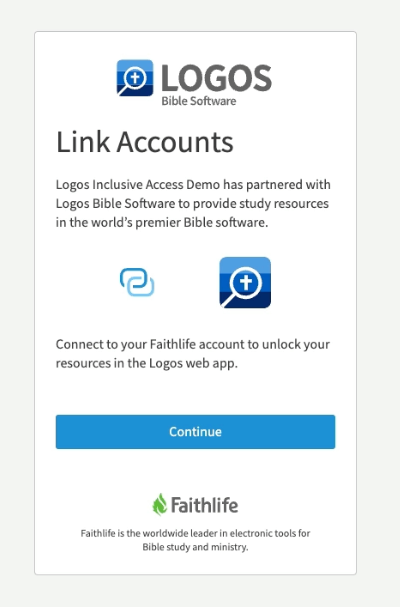Click the Logos magnifier icon in header

click(135, 77)
